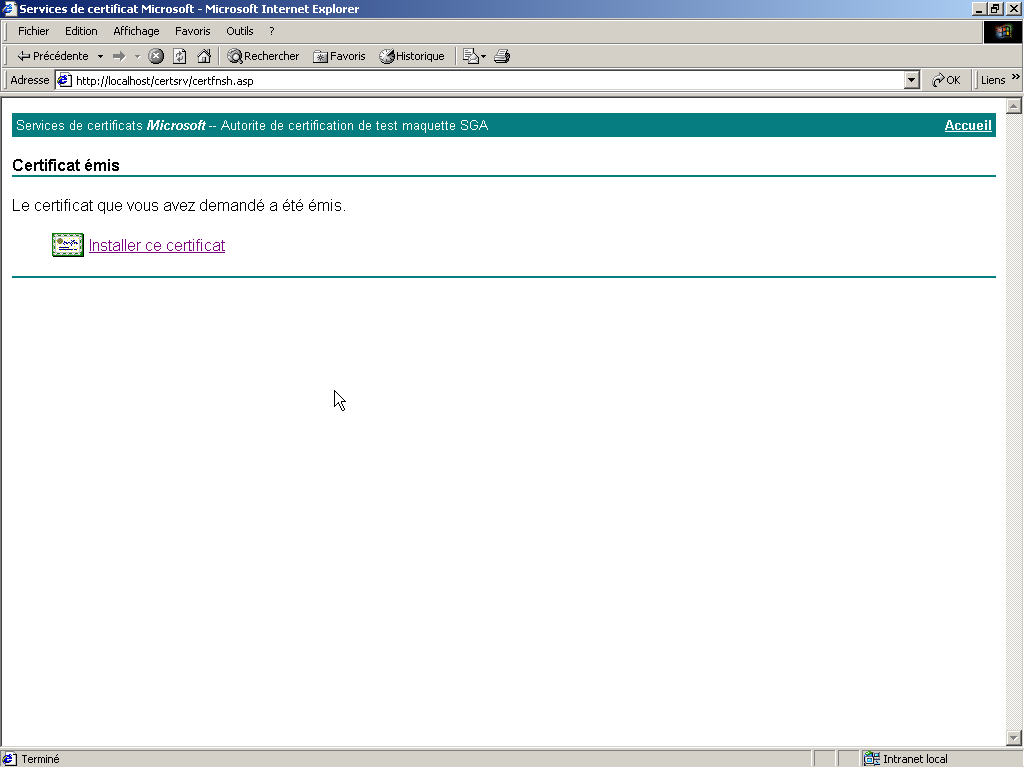Click the Windows logo throbber icon
Image resolution: width=1024 pixels, height=768 pixels.
(x=1002, y=32)
